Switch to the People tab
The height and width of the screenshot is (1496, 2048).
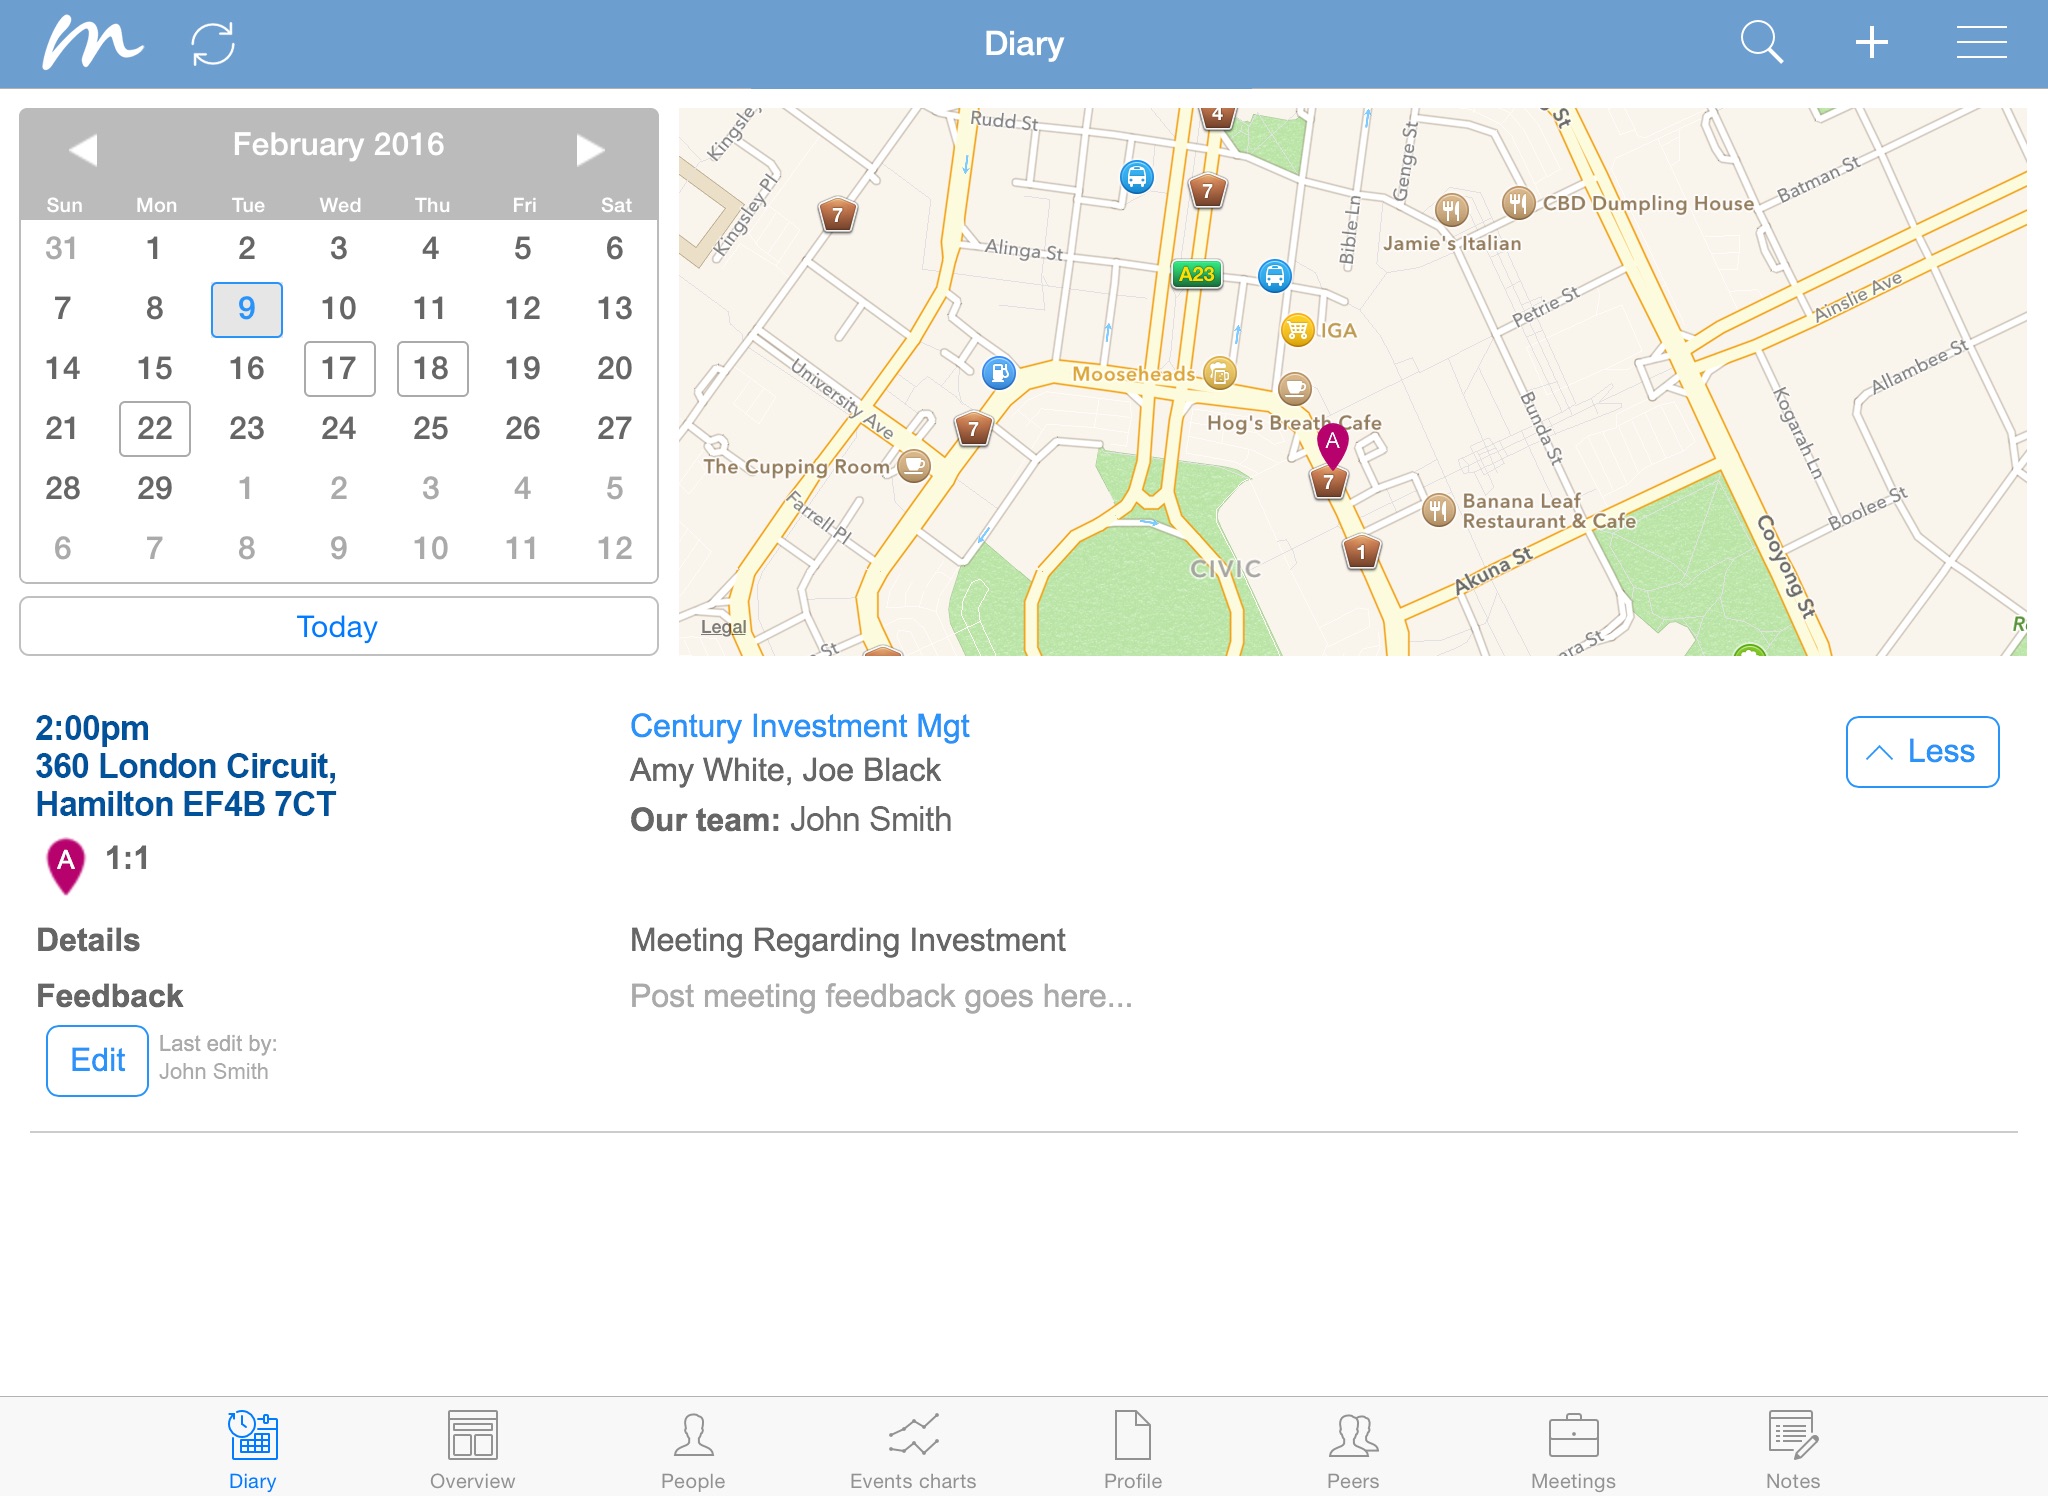(693, 1449)
